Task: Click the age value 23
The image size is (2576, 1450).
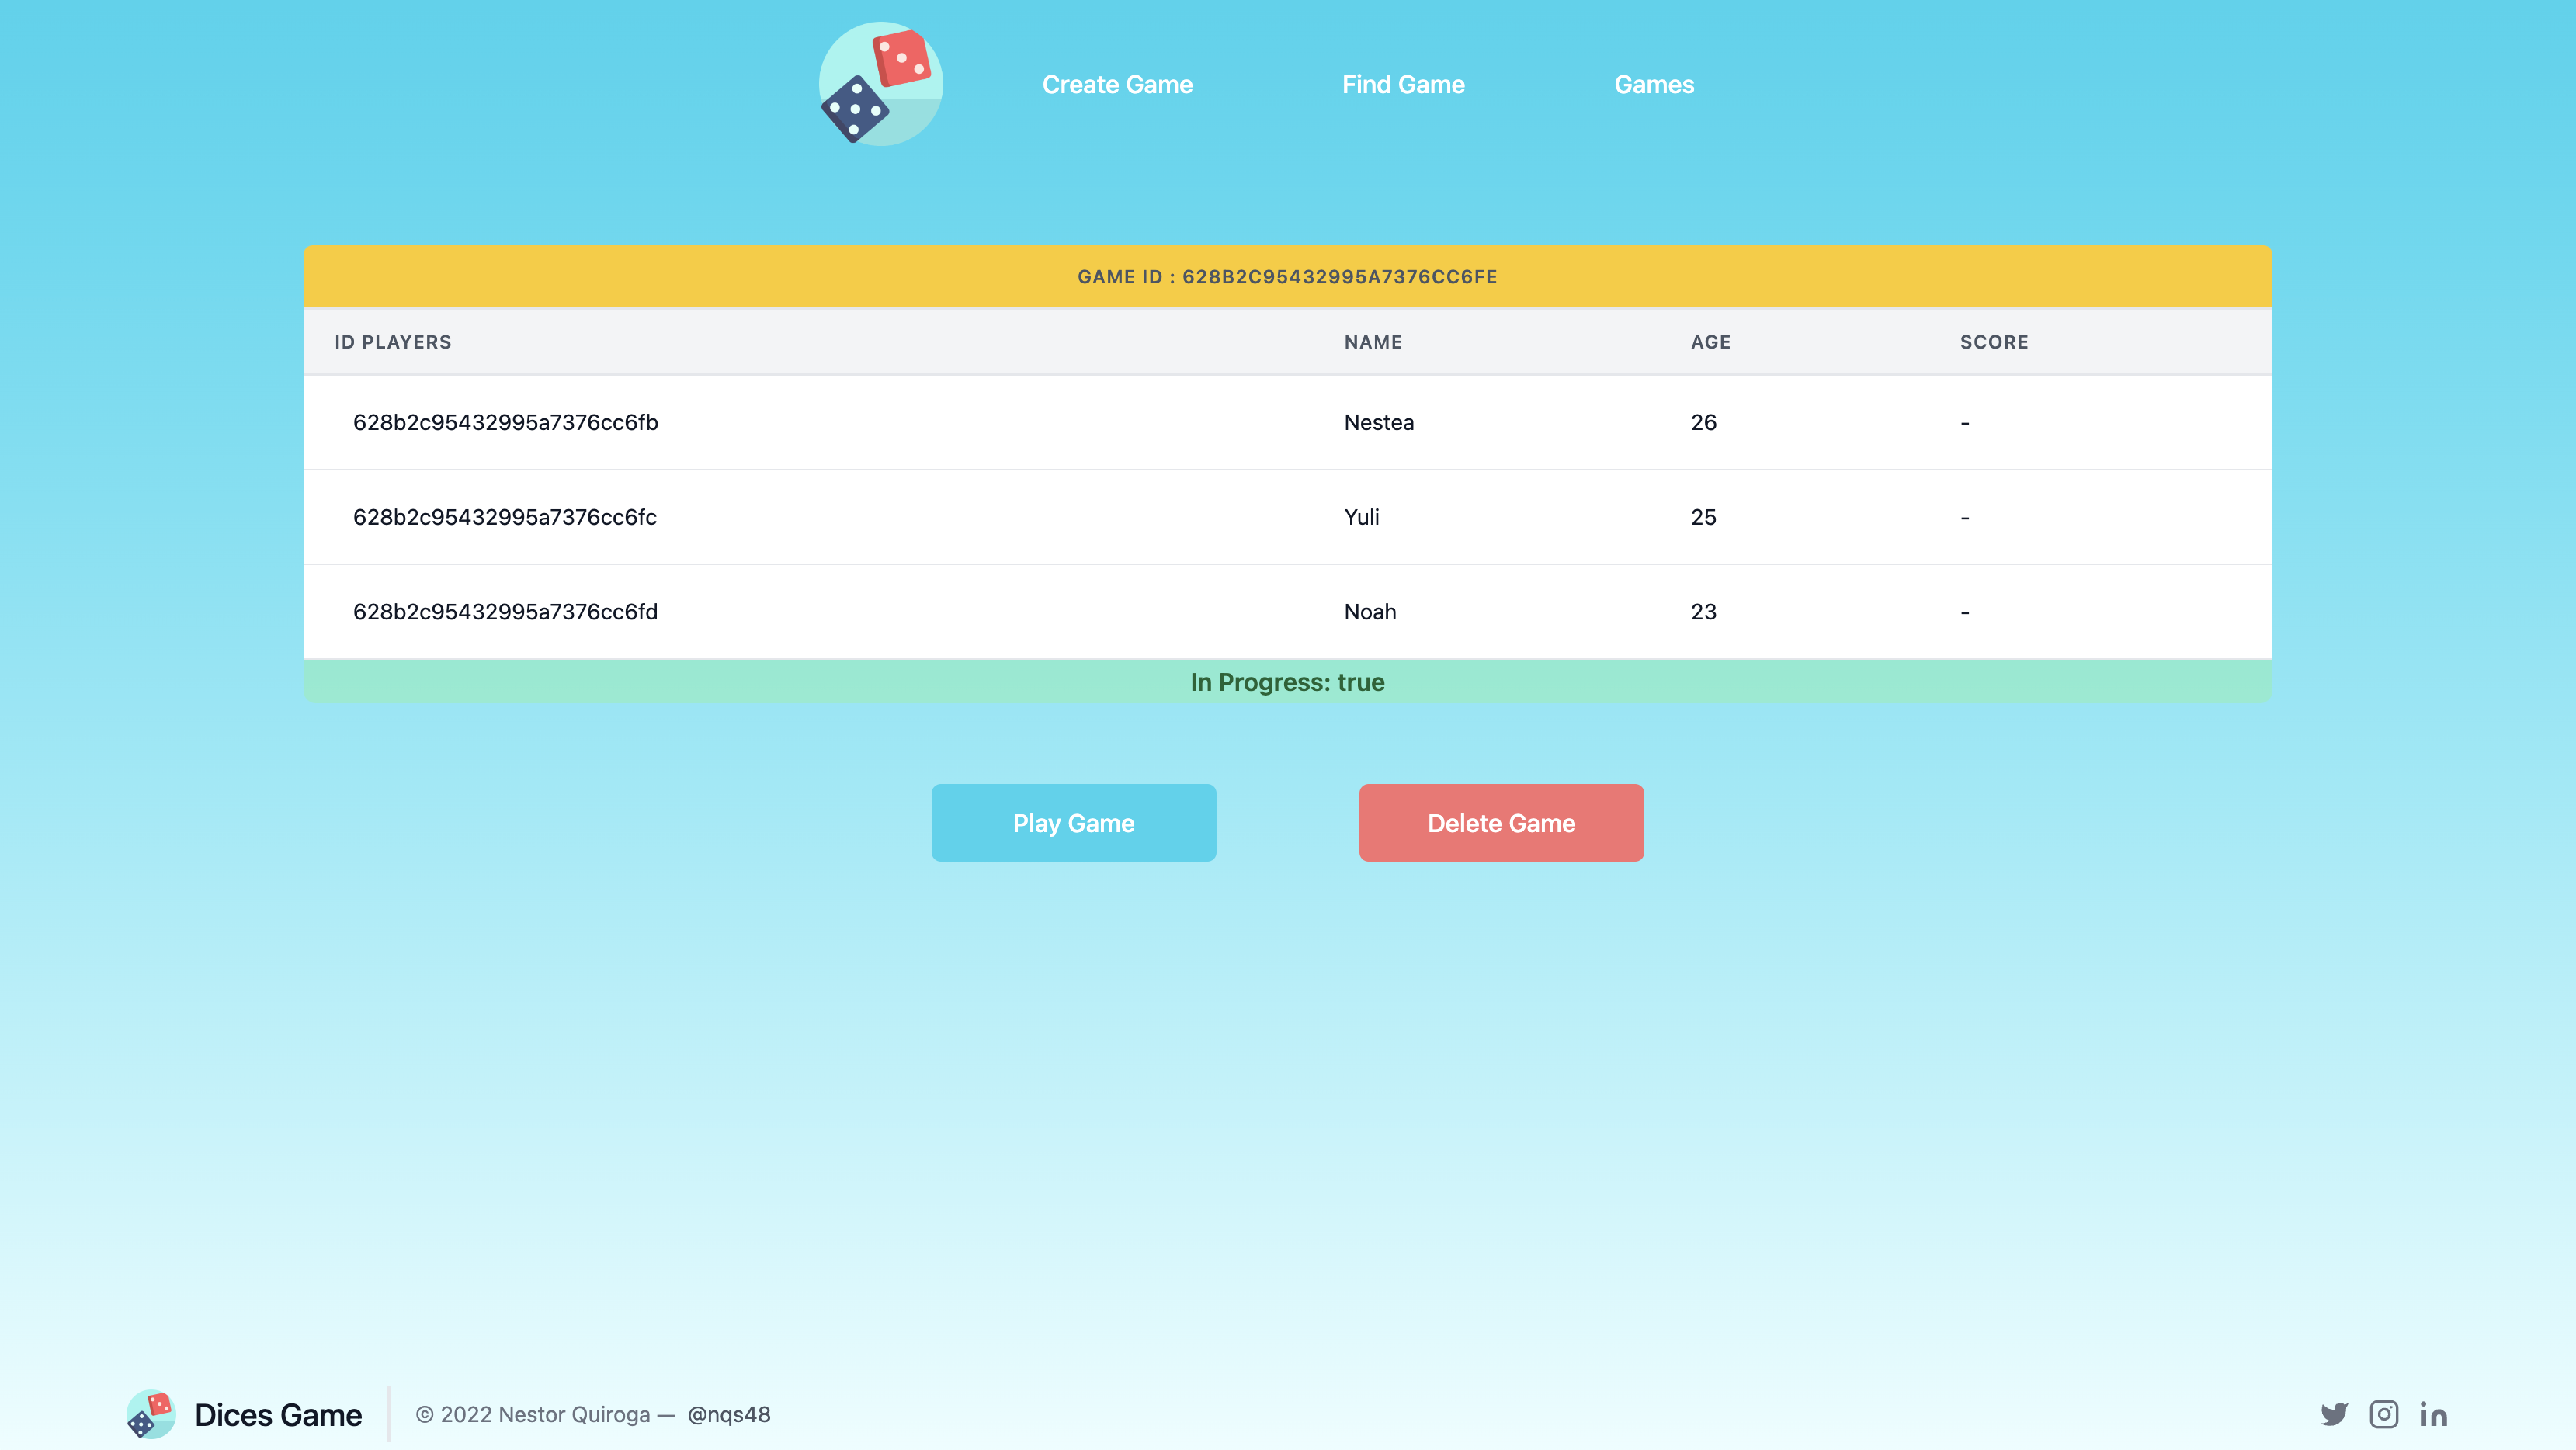Action: (x=1703, y=612)
